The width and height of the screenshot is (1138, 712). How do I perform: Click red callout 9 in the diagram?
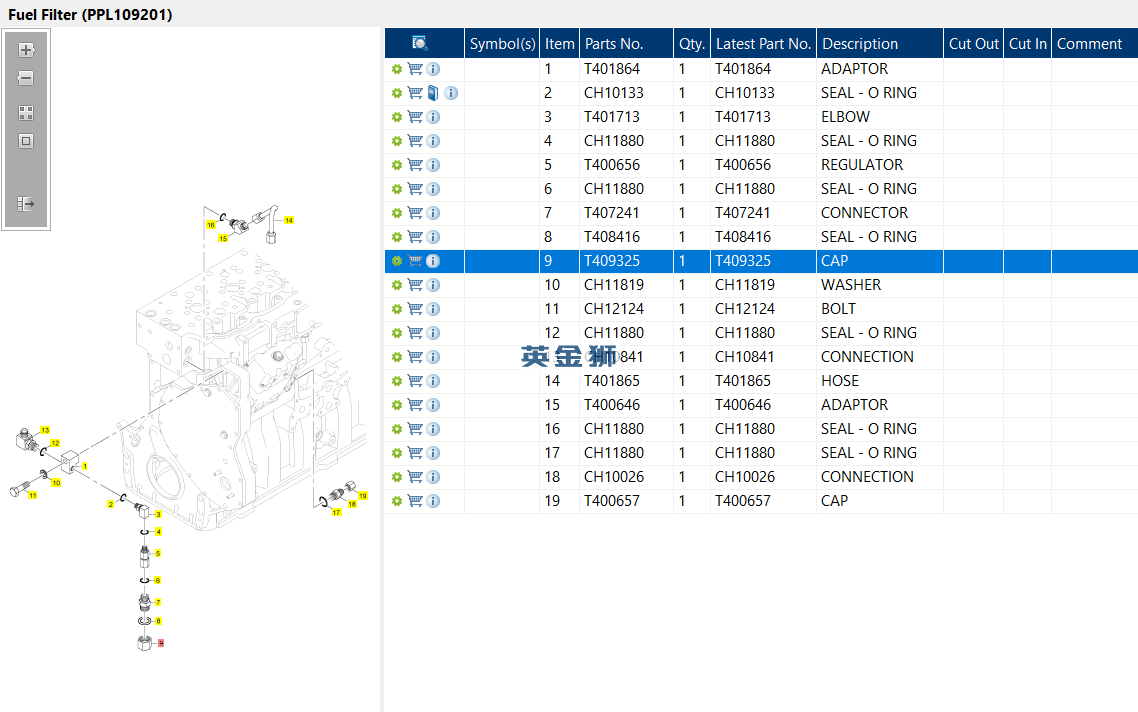tap(160, 643)
